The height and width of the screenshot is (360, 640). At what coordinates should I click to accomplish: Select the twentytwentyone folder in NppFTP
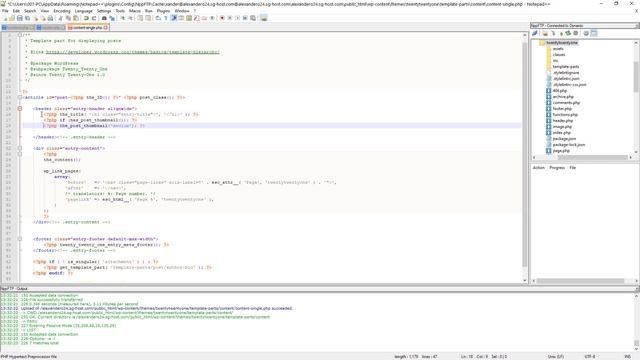pos(562,43)
